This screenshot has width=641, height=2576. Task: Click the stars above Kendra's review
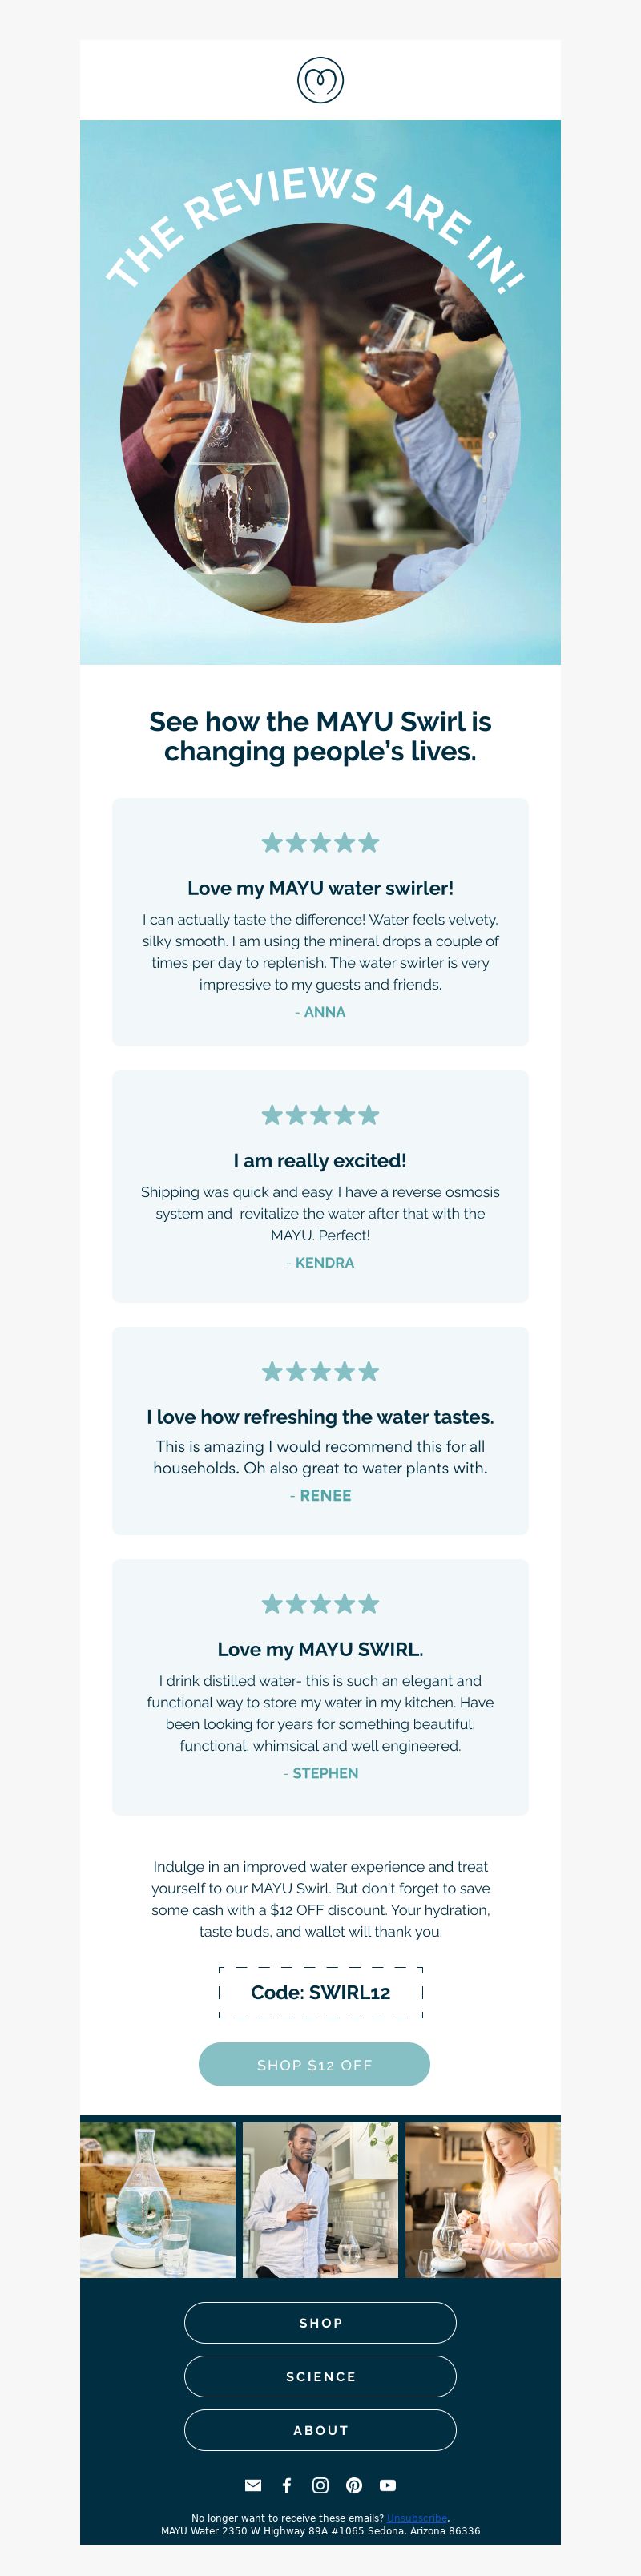coord(320,1114)
